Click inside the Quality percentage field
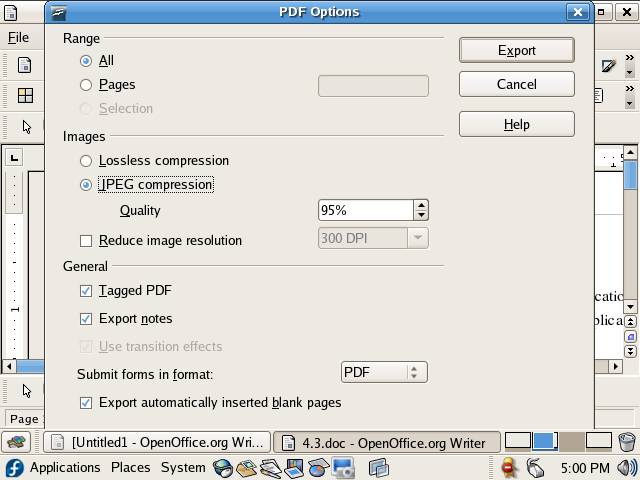The image size is (640, 480). (x=365, y=210)
